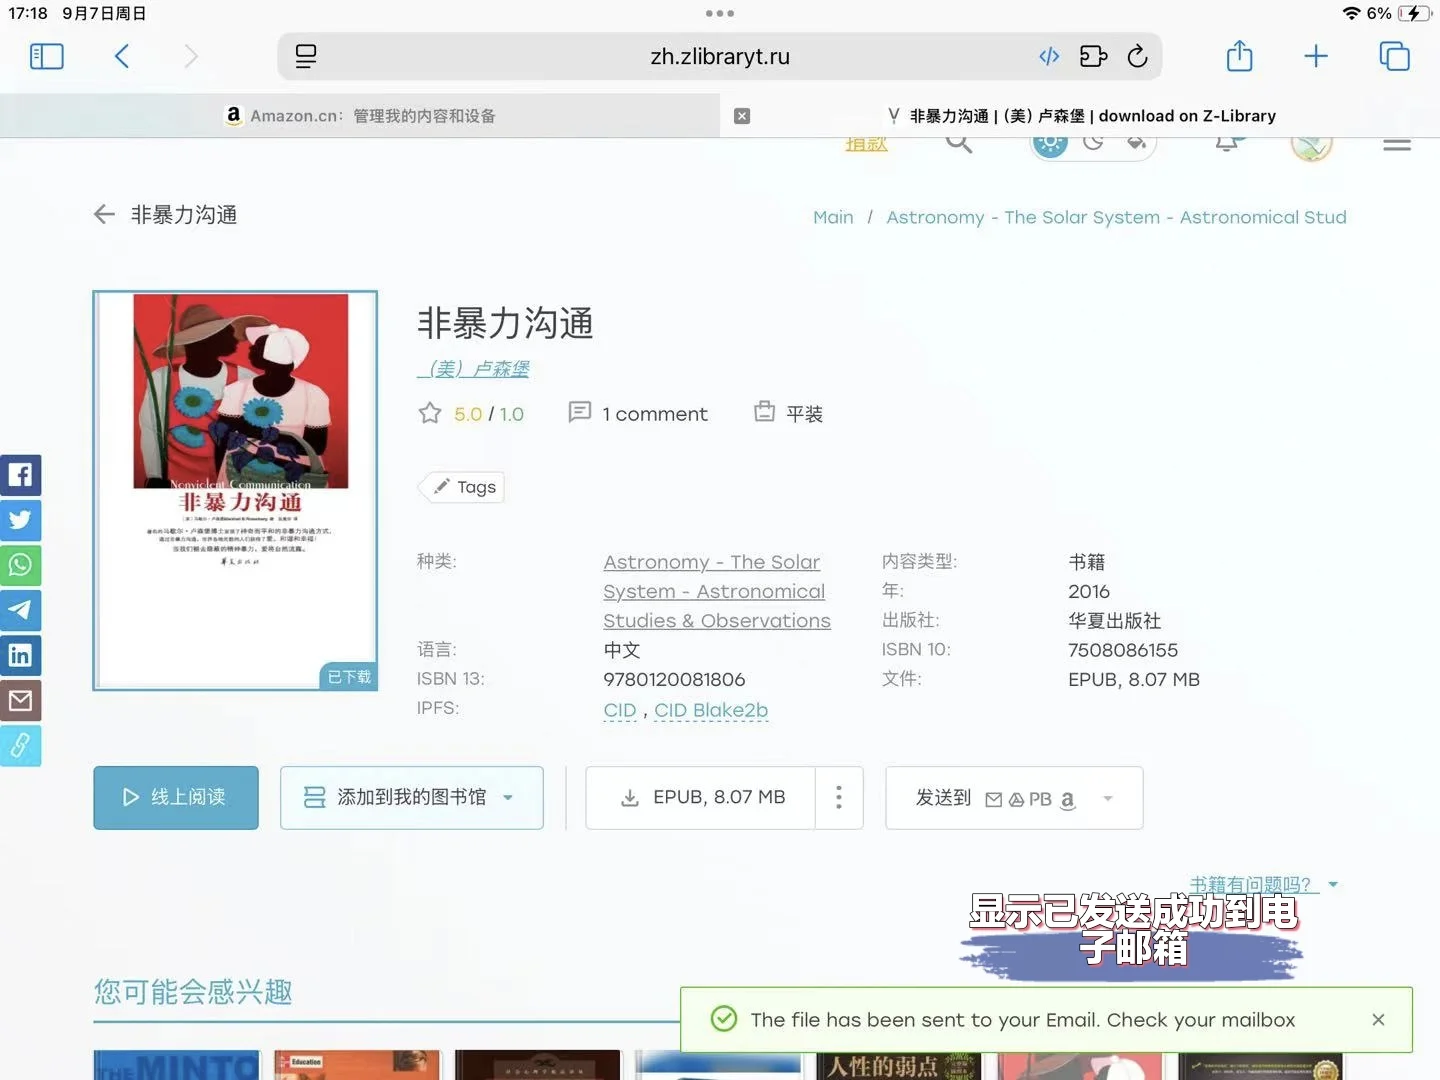
Task: Open the 非暴力沟通 book cover image
Action: tap(235, 490)
